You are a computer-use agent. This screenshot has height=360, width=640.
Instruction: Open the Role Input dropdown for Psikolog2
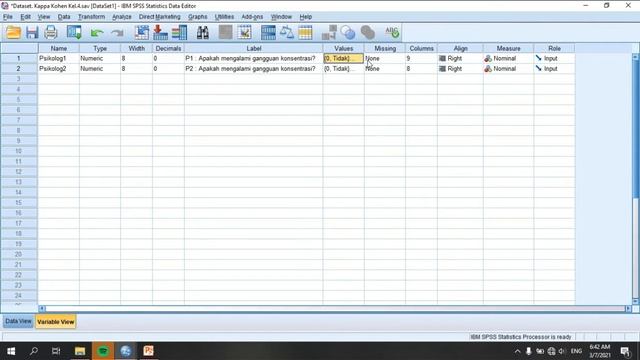click(554, 69)
